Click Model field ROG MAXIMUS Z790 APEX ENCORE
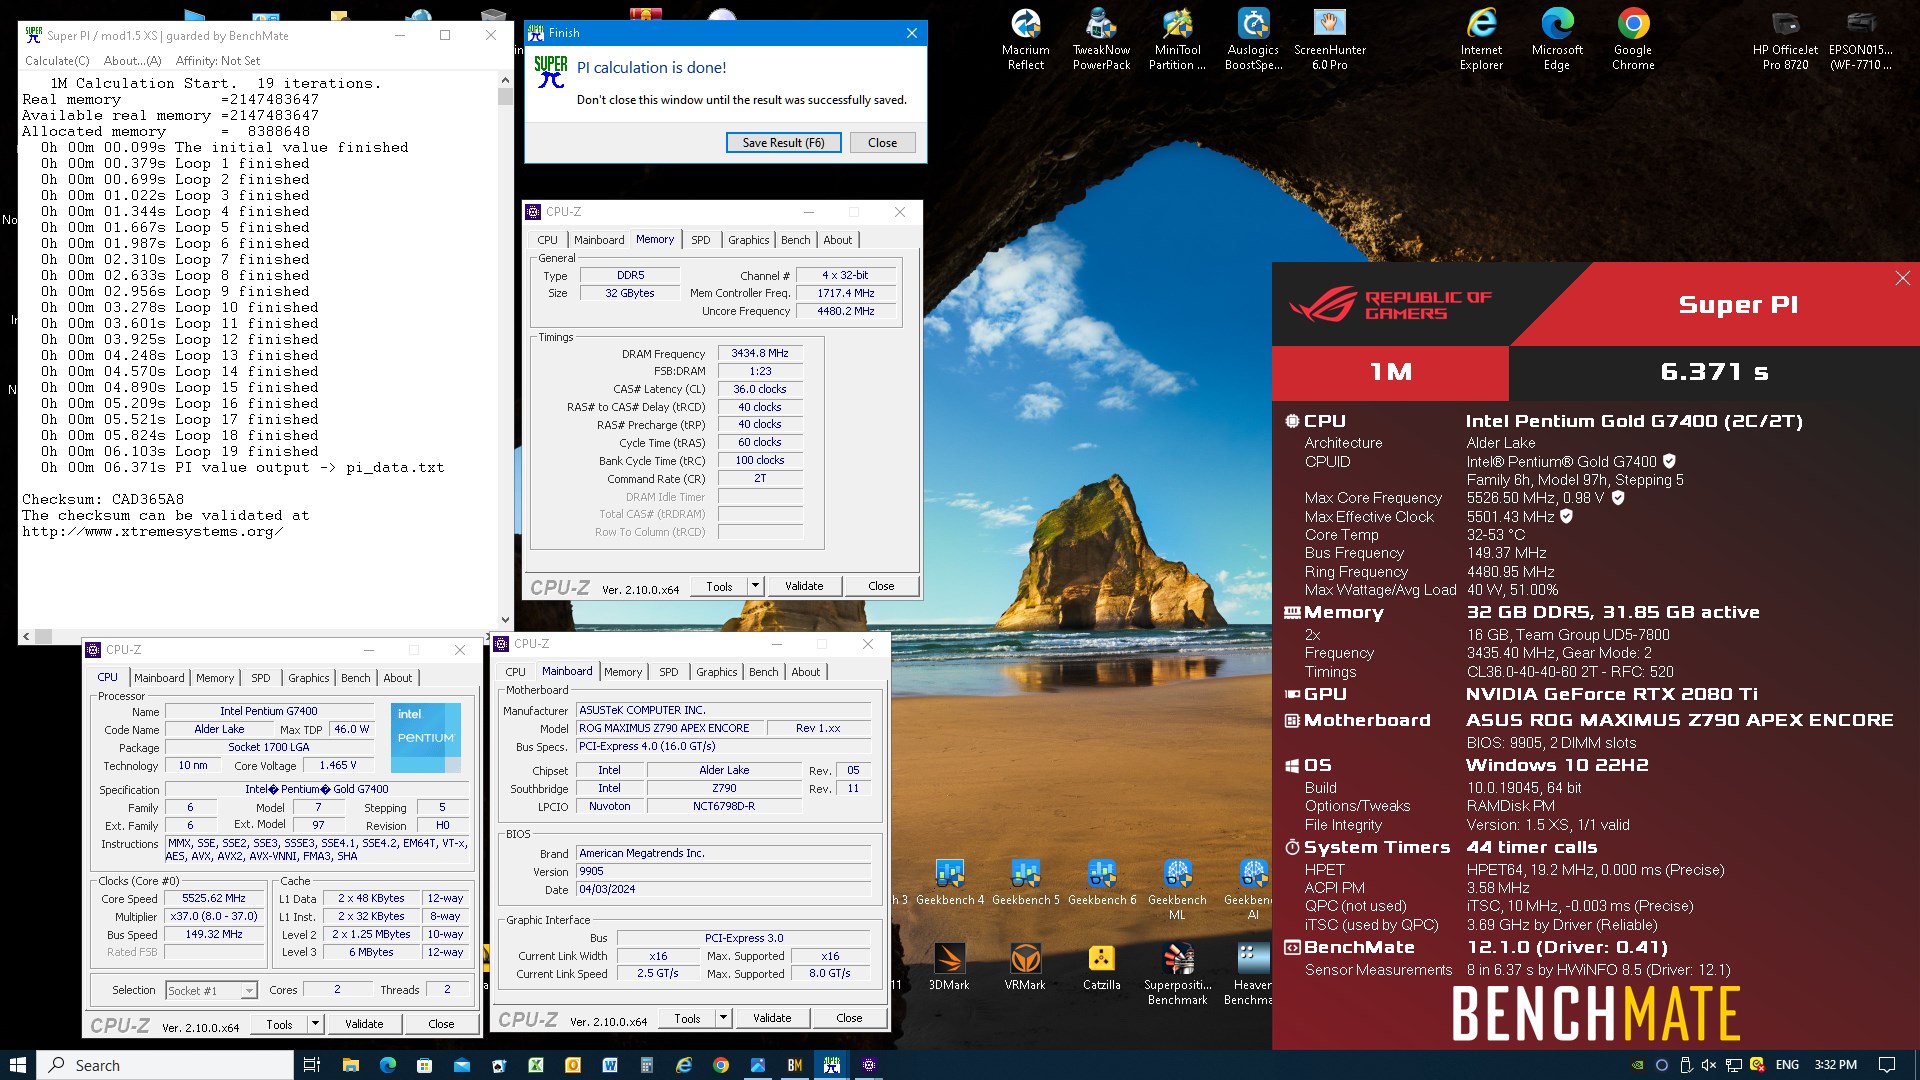Image resolution: width=1920 pixels, height=1080 pixels. [671, 728]
